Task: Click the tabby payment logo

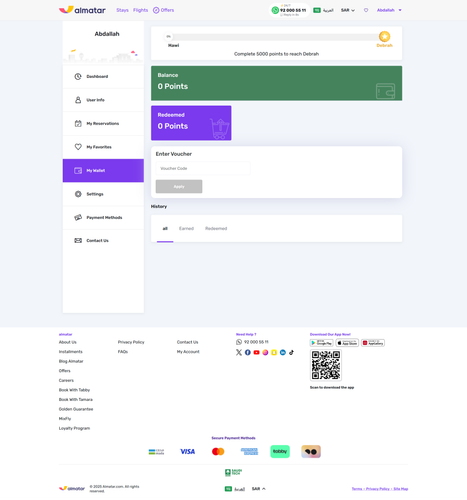Action: [280, 451]
